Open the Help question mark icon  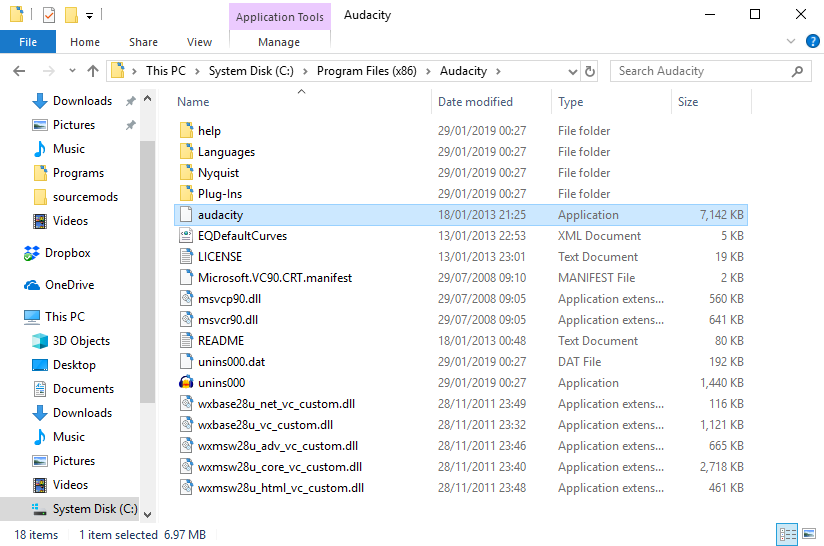coord(812,41)
